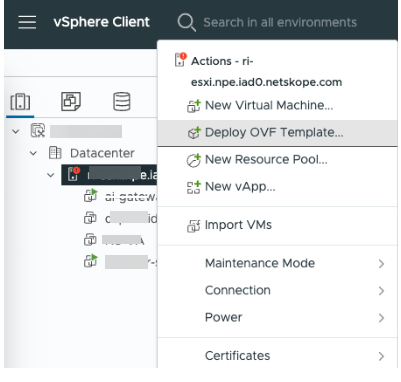Collapse the selected ESXi host node
The height and width of the screenshot is (382, 401).
pyautogui.click(x=51, y=175)
